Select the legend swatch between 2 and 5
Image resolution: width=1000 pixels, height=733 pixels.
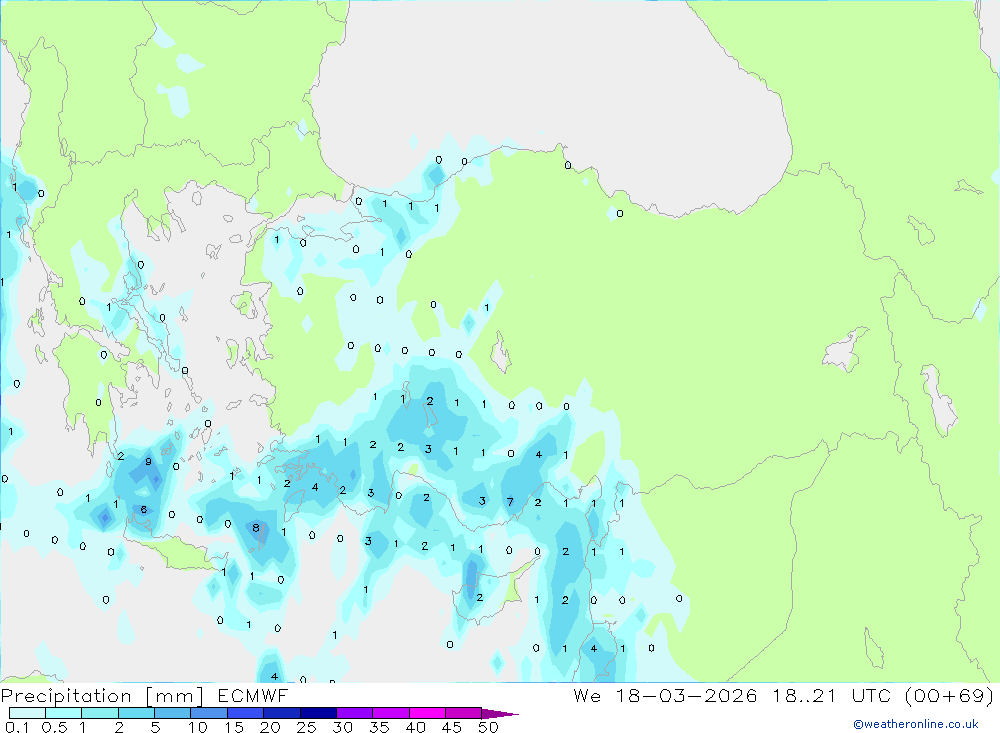136,713
